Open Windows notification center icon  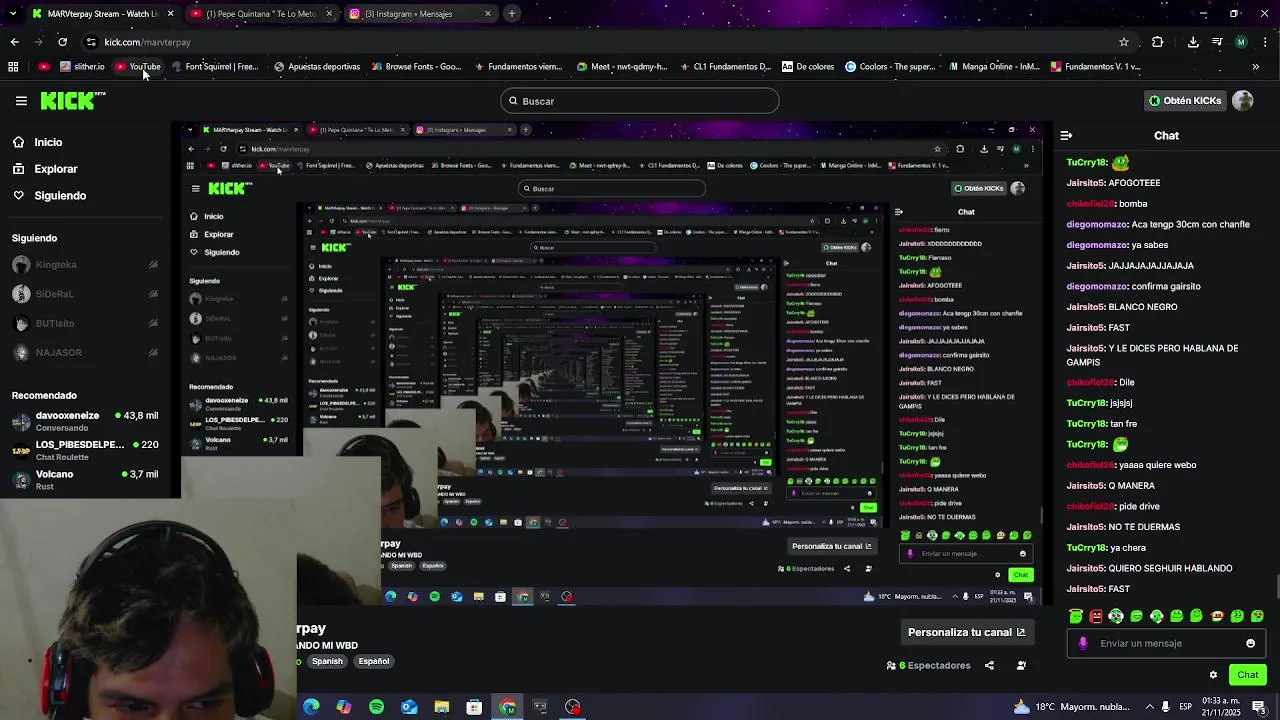tap(1259, 707)
